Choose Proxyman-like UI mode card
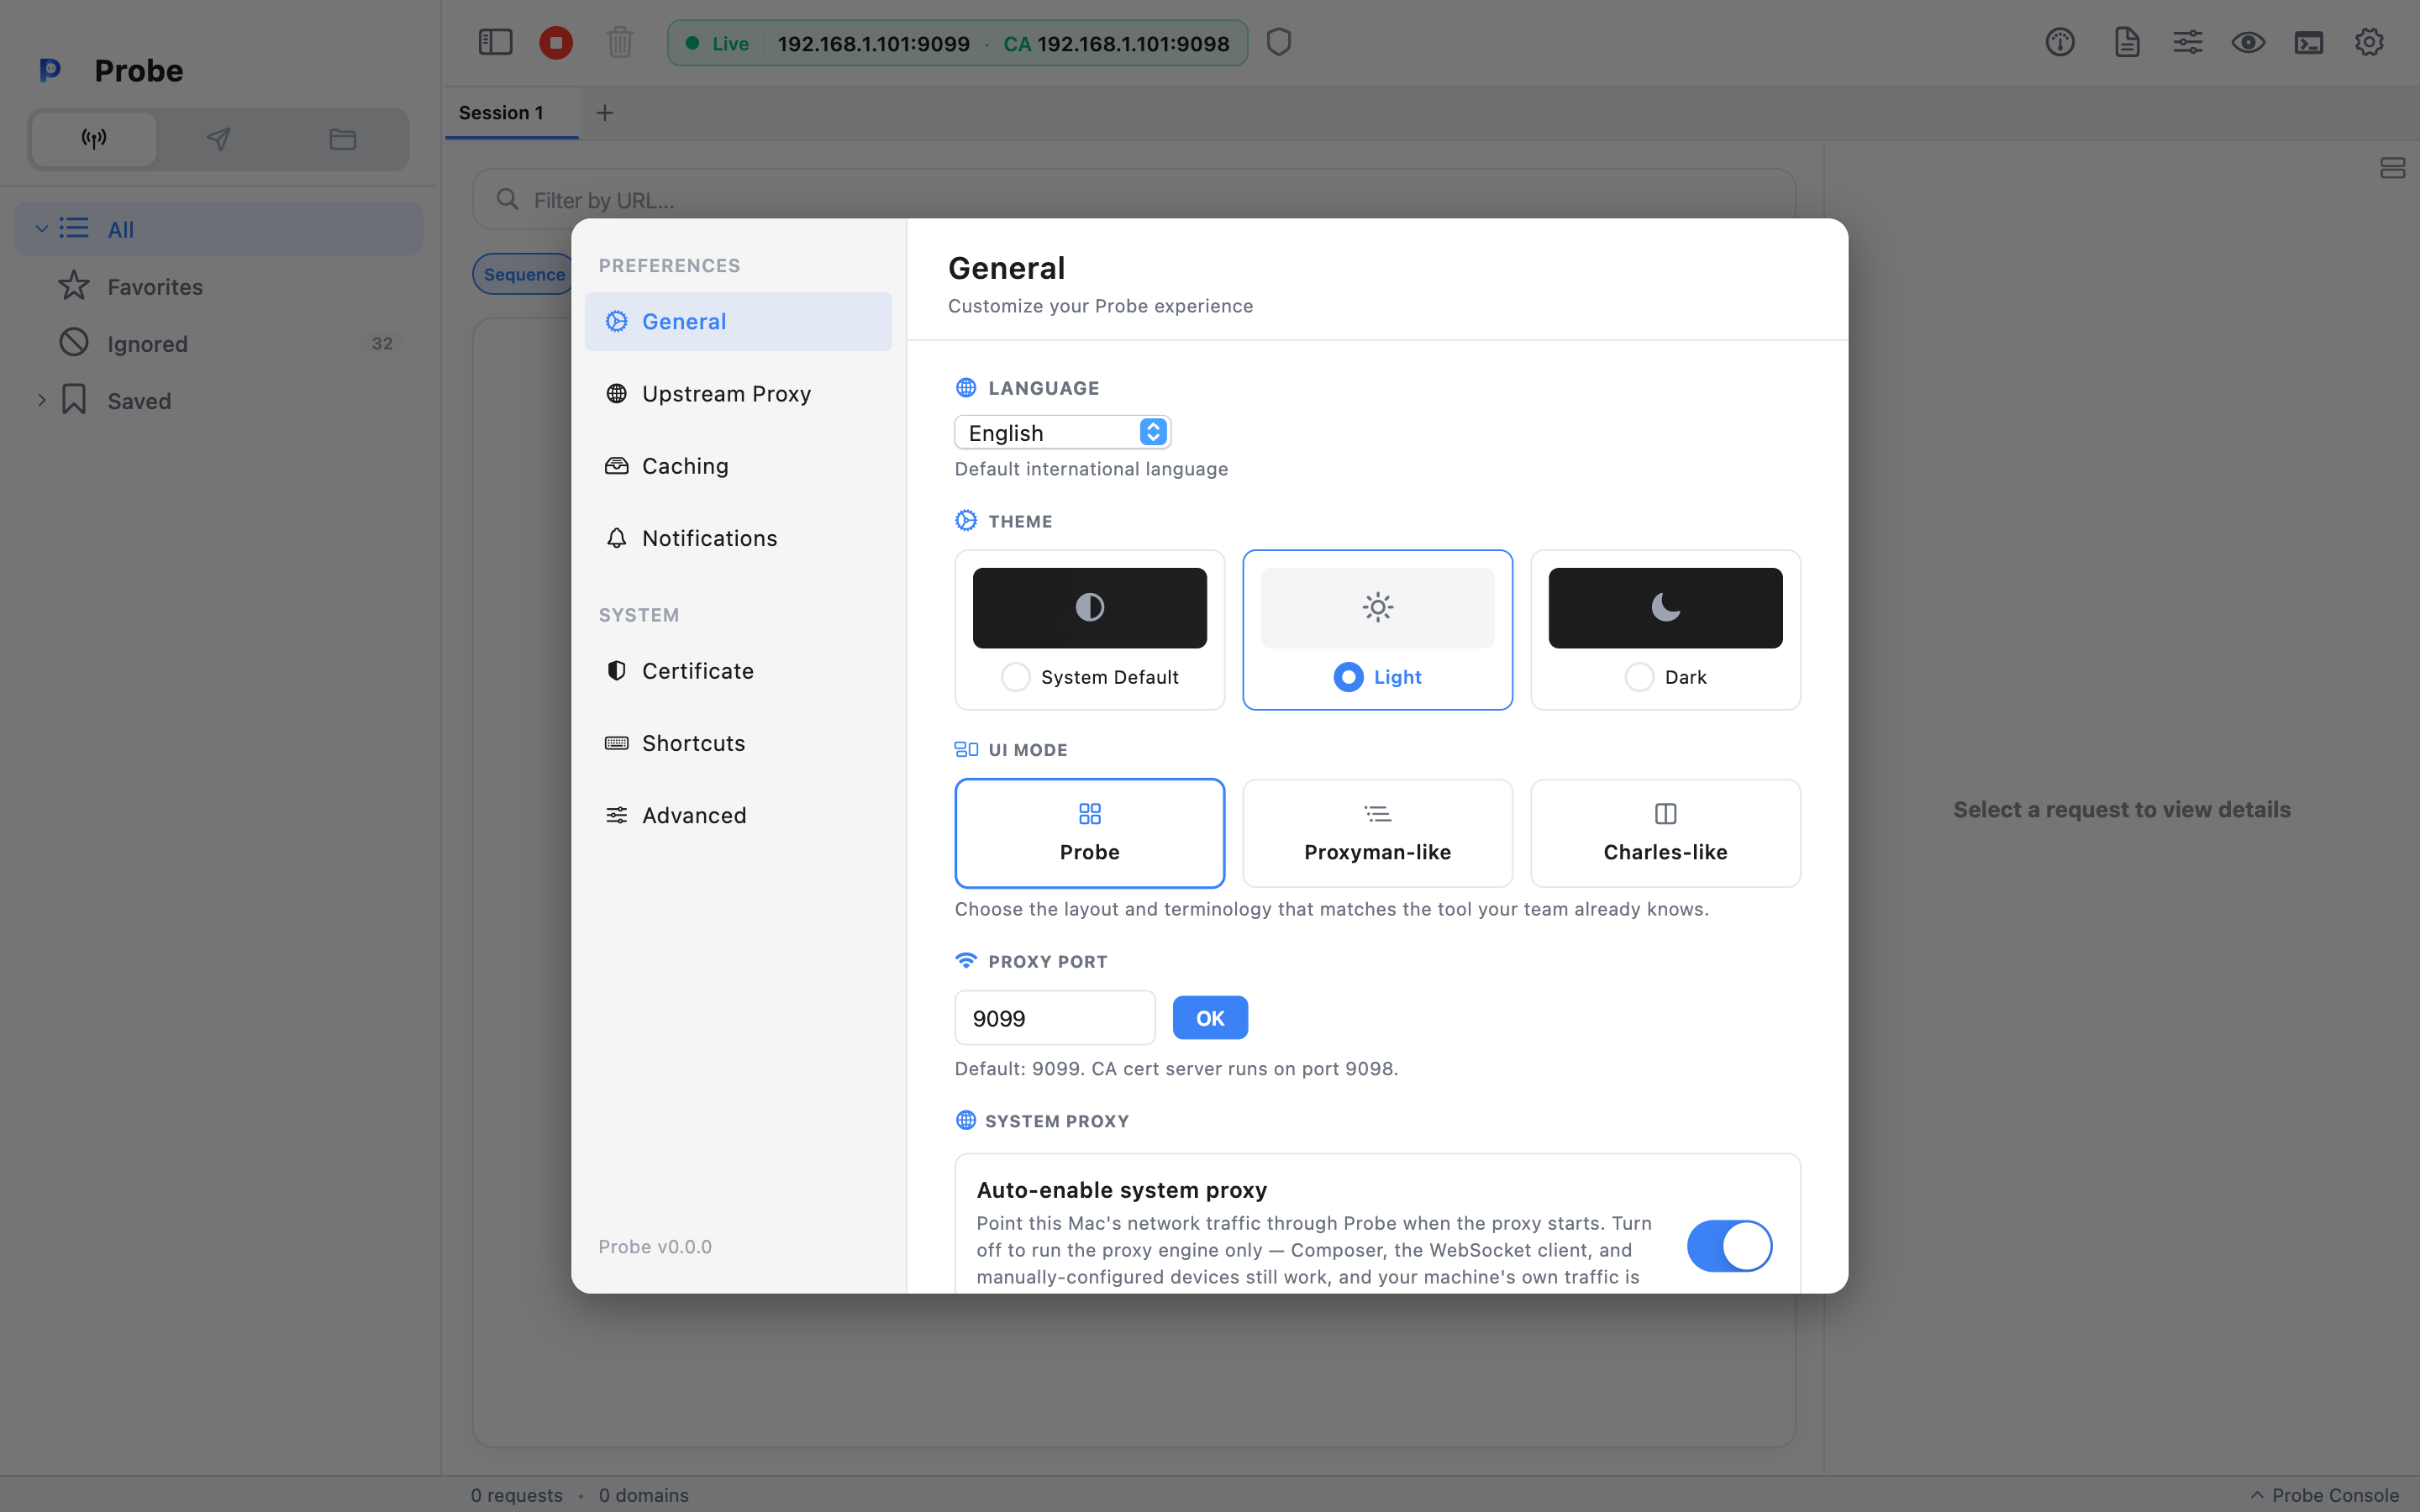Image resolution: width=2420 pixels, height=1512 pixels. coord(1378,833)
